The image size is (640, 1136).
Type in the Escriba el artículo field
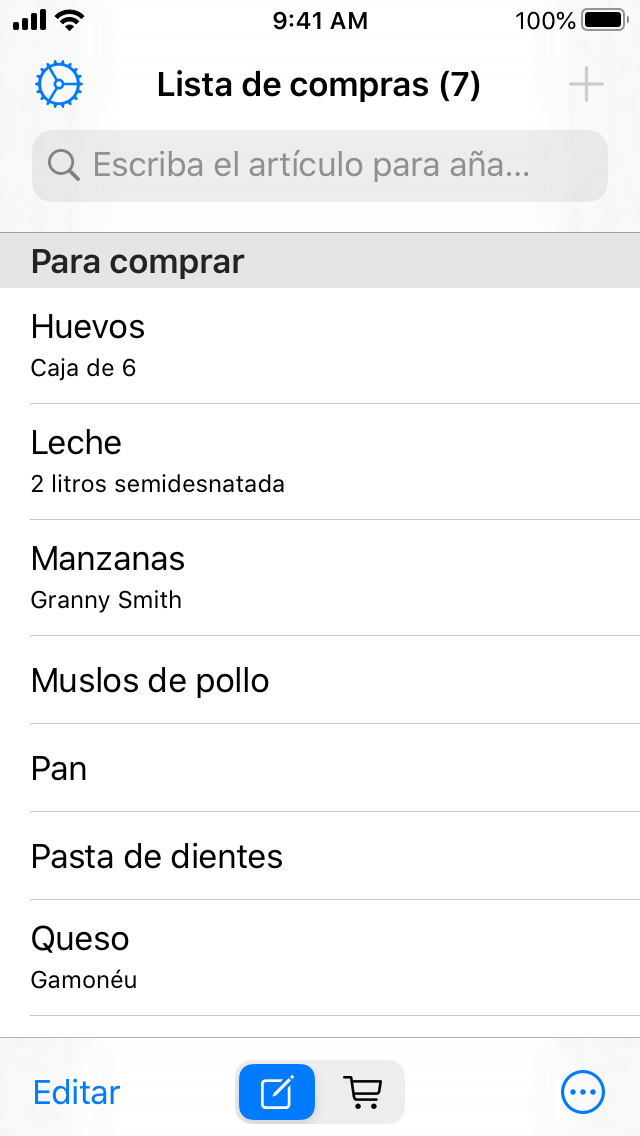[330, 165]
